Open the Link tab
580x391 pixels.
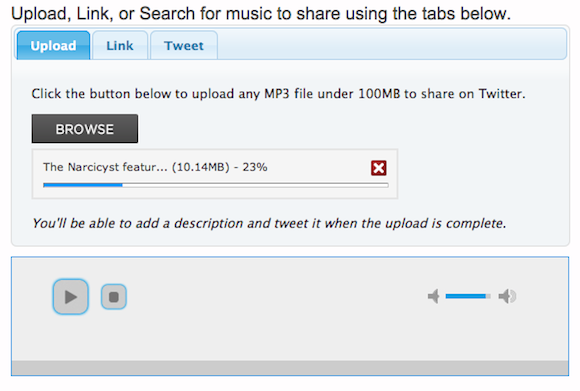(x=120, y=45)
